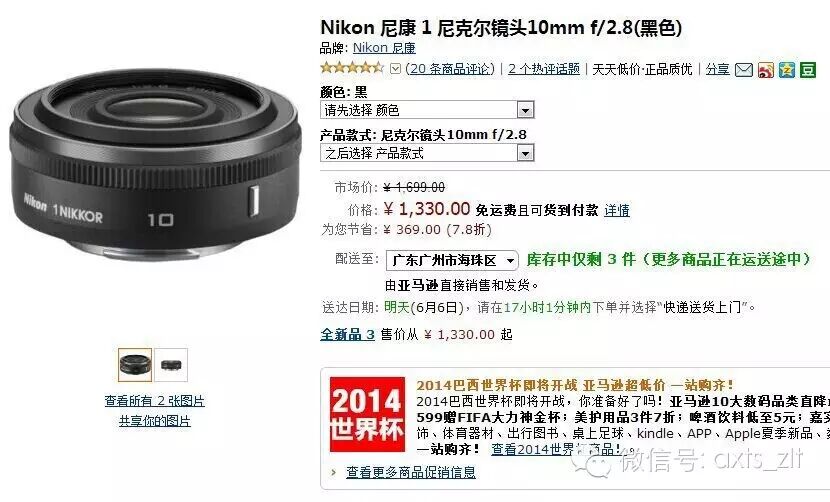Click the email share envelope icon
The image size is (830, 502).
pyautogui.click(x=744, y=70)
